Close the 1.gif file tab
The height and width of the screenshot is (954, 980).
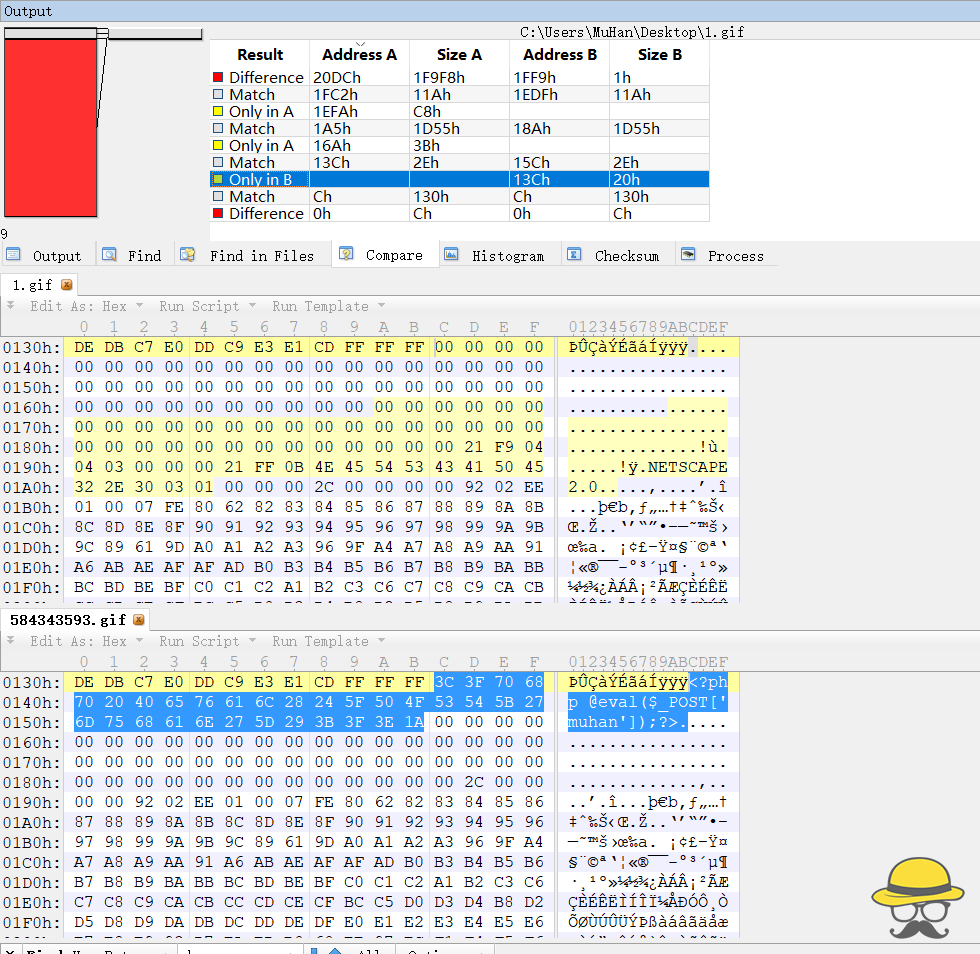pyautogui.click(x=67, y=285)
